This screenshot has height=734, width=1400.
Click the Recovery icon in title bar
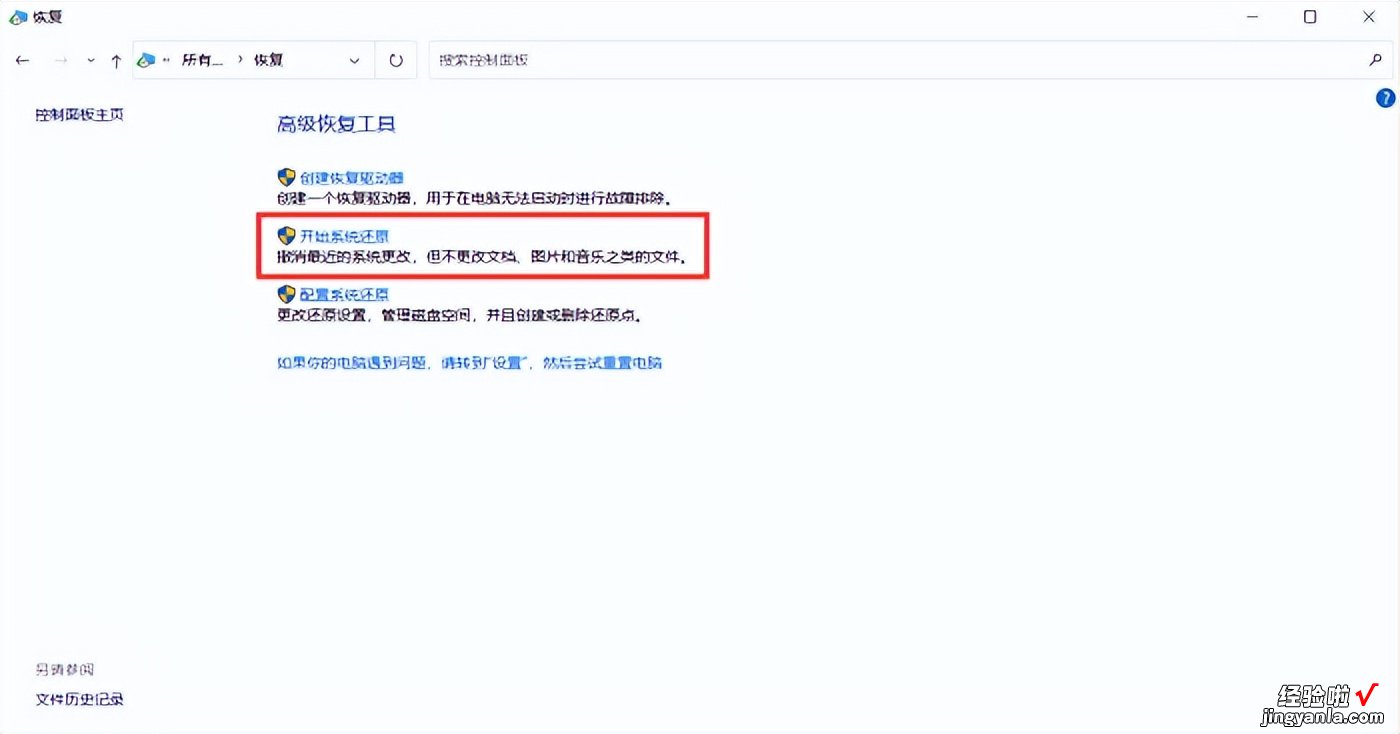(18, 17)
